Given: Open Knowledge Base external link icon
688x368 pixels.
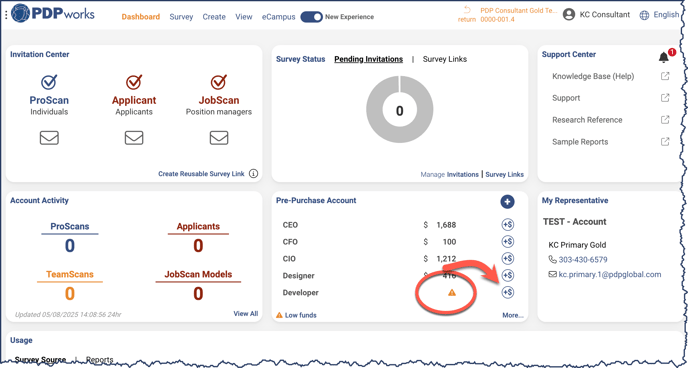Looking at the screenshot, I should [665, 76].
